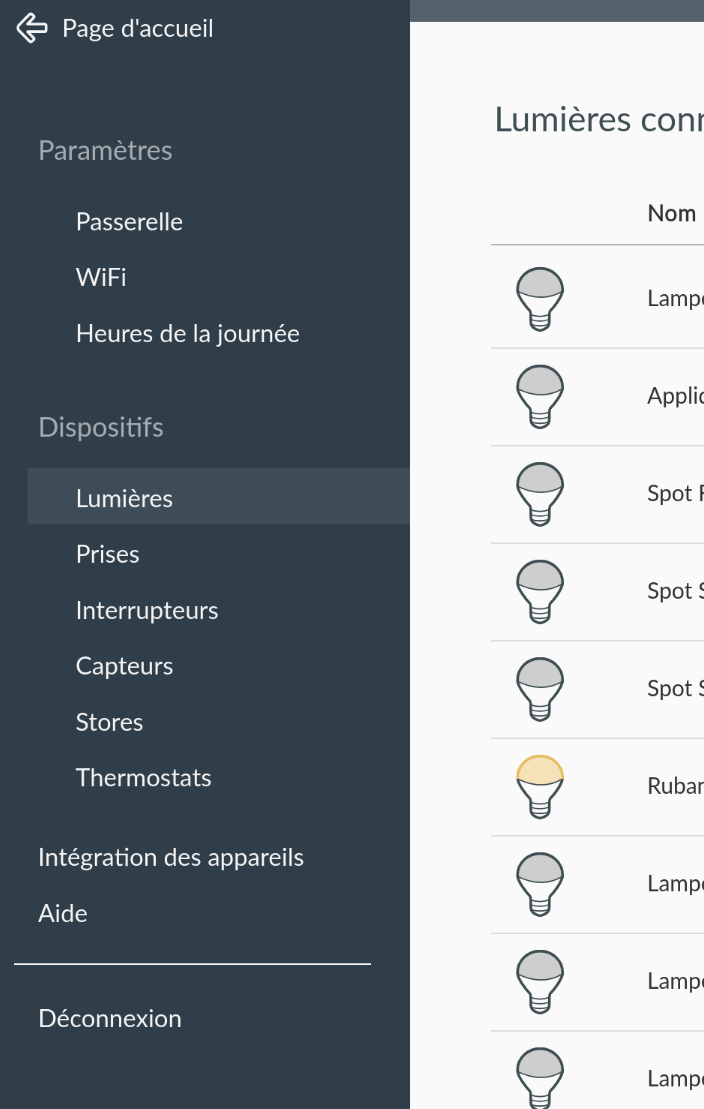Show the Interrupteurs devices
The width and height of the screenshot is (704, 1109).
[147, 610]
